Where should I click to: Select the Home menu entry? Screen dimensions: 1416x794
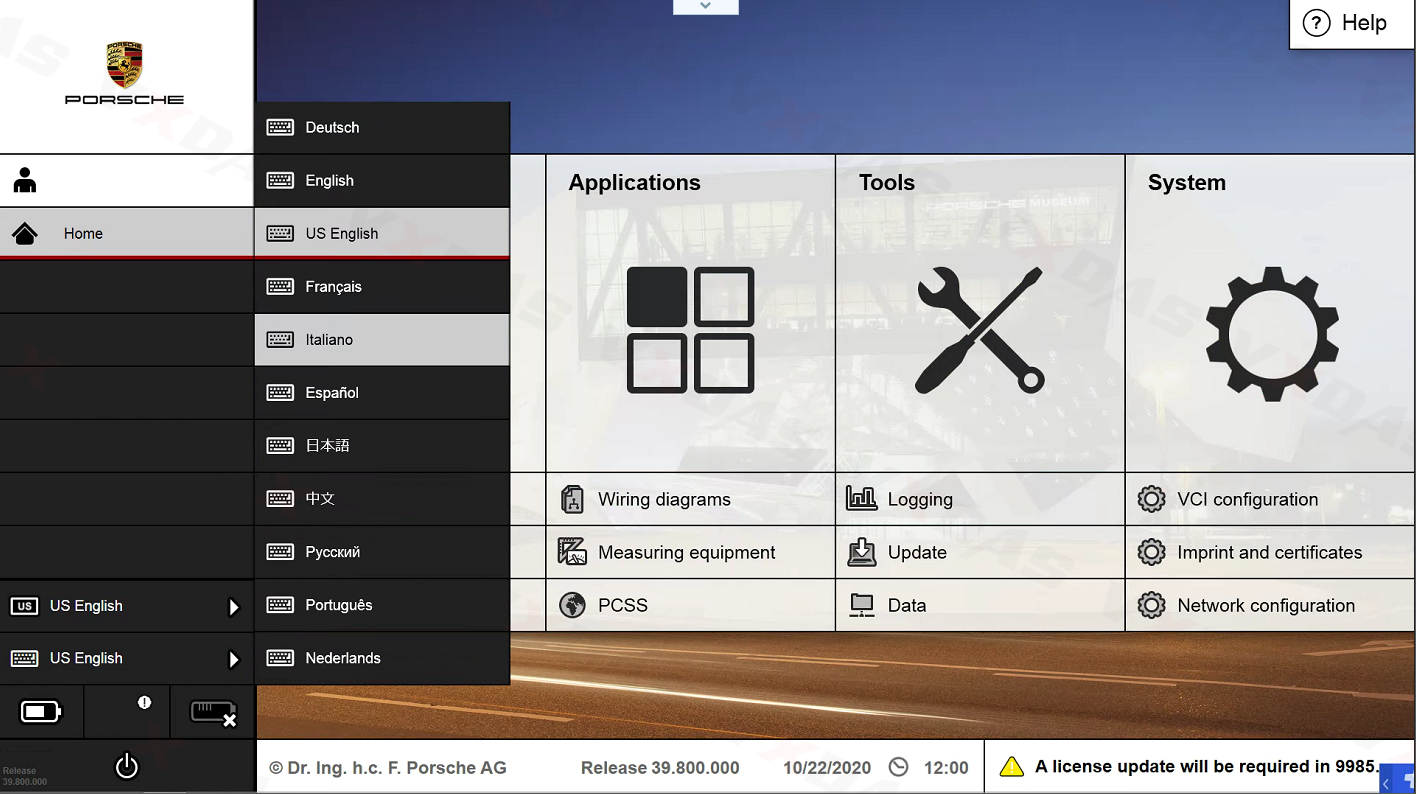[x=83, y=233]
